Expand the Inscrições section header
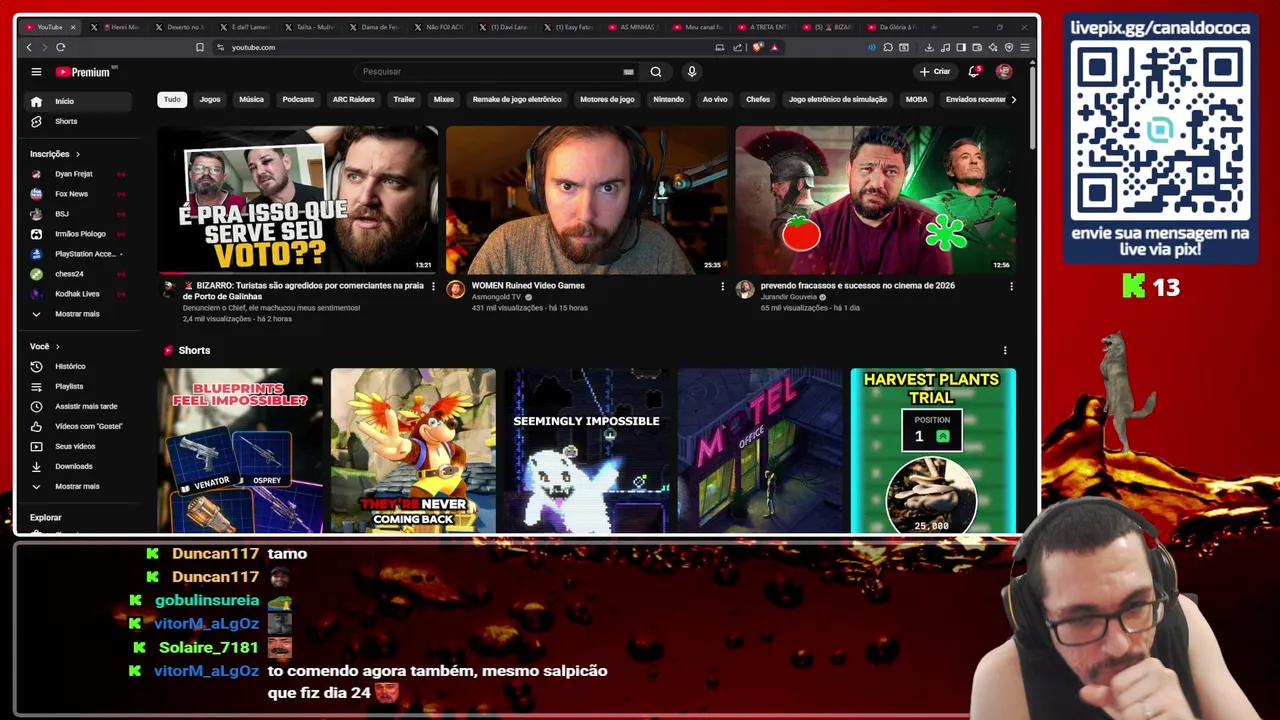Screen dimensions: 1280x720 [54, 154]
